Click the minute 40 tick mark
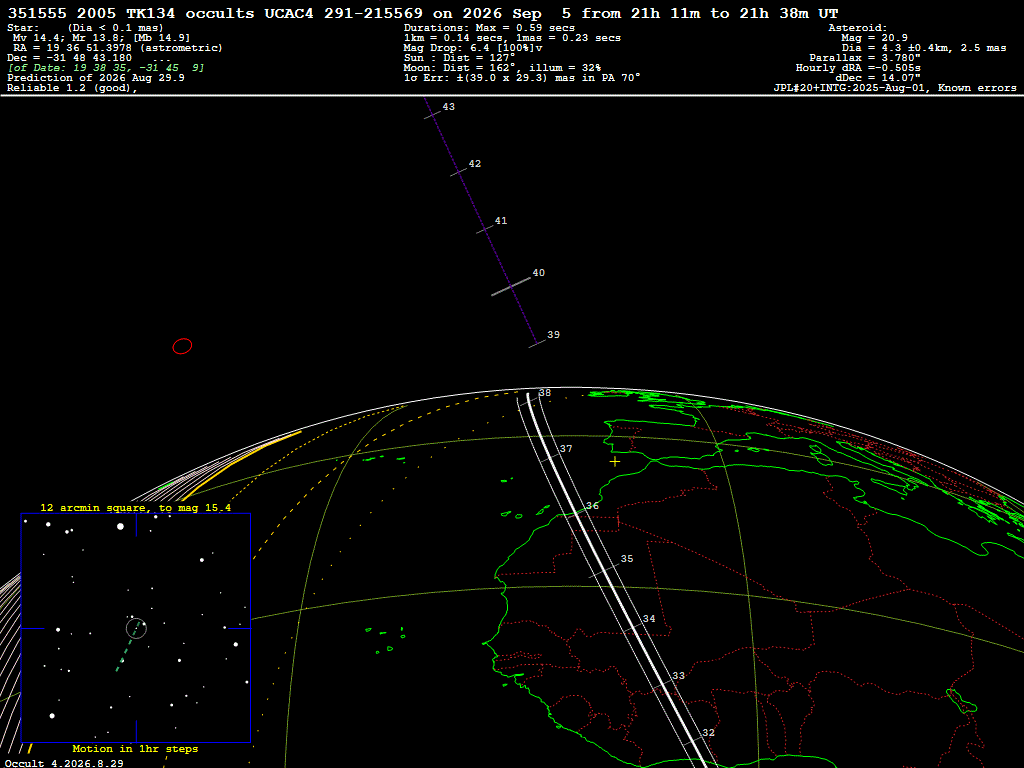Viewport: 1024px width, 768px height. [x=511, y=287]
